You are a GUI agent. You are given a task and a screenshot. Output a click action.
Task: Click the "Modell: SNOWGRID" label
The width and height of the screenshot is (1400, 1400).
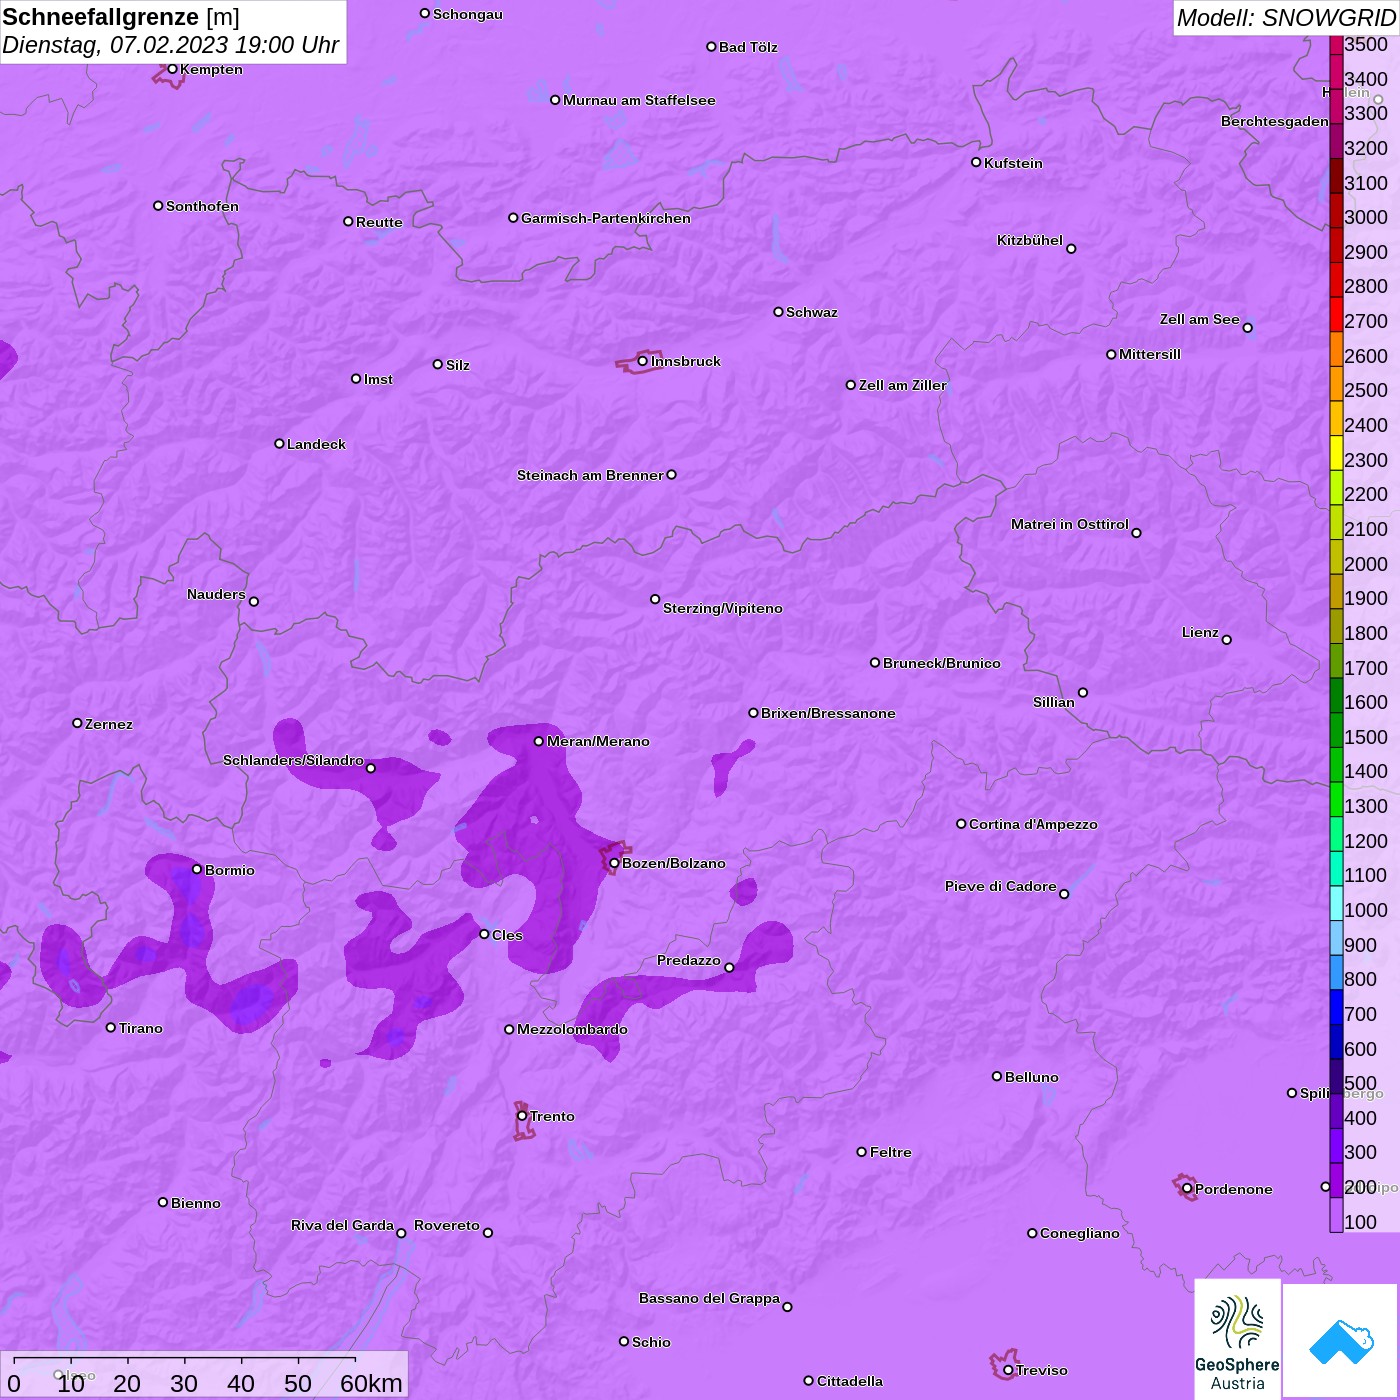[1286, 18]
